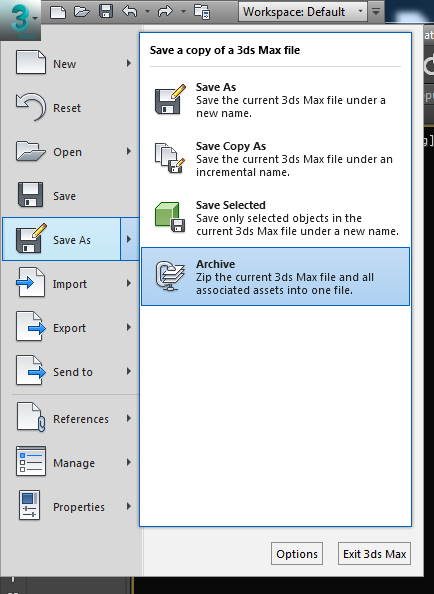Expand the Manage submenu arrow
Image resolution: width=434 pixels, height=594 pixels.
129,462
